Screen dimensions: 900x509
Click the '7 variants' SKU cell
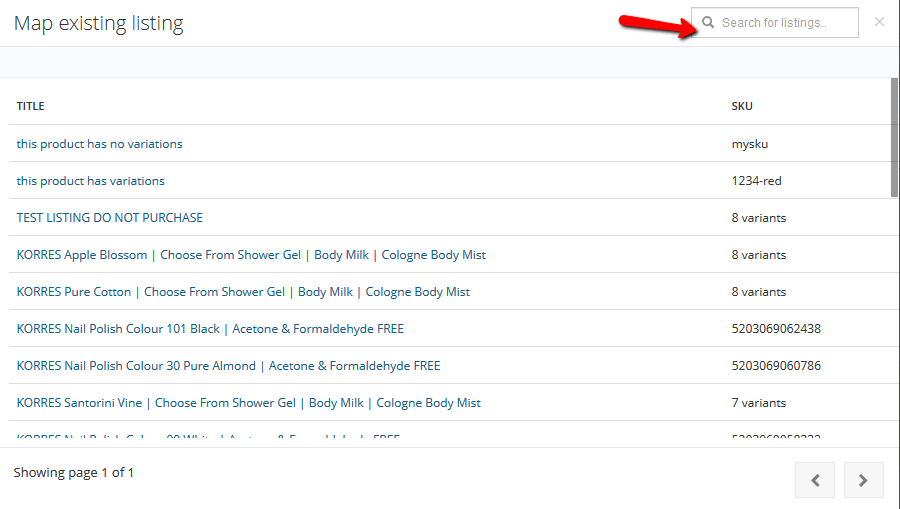[758, 403]
